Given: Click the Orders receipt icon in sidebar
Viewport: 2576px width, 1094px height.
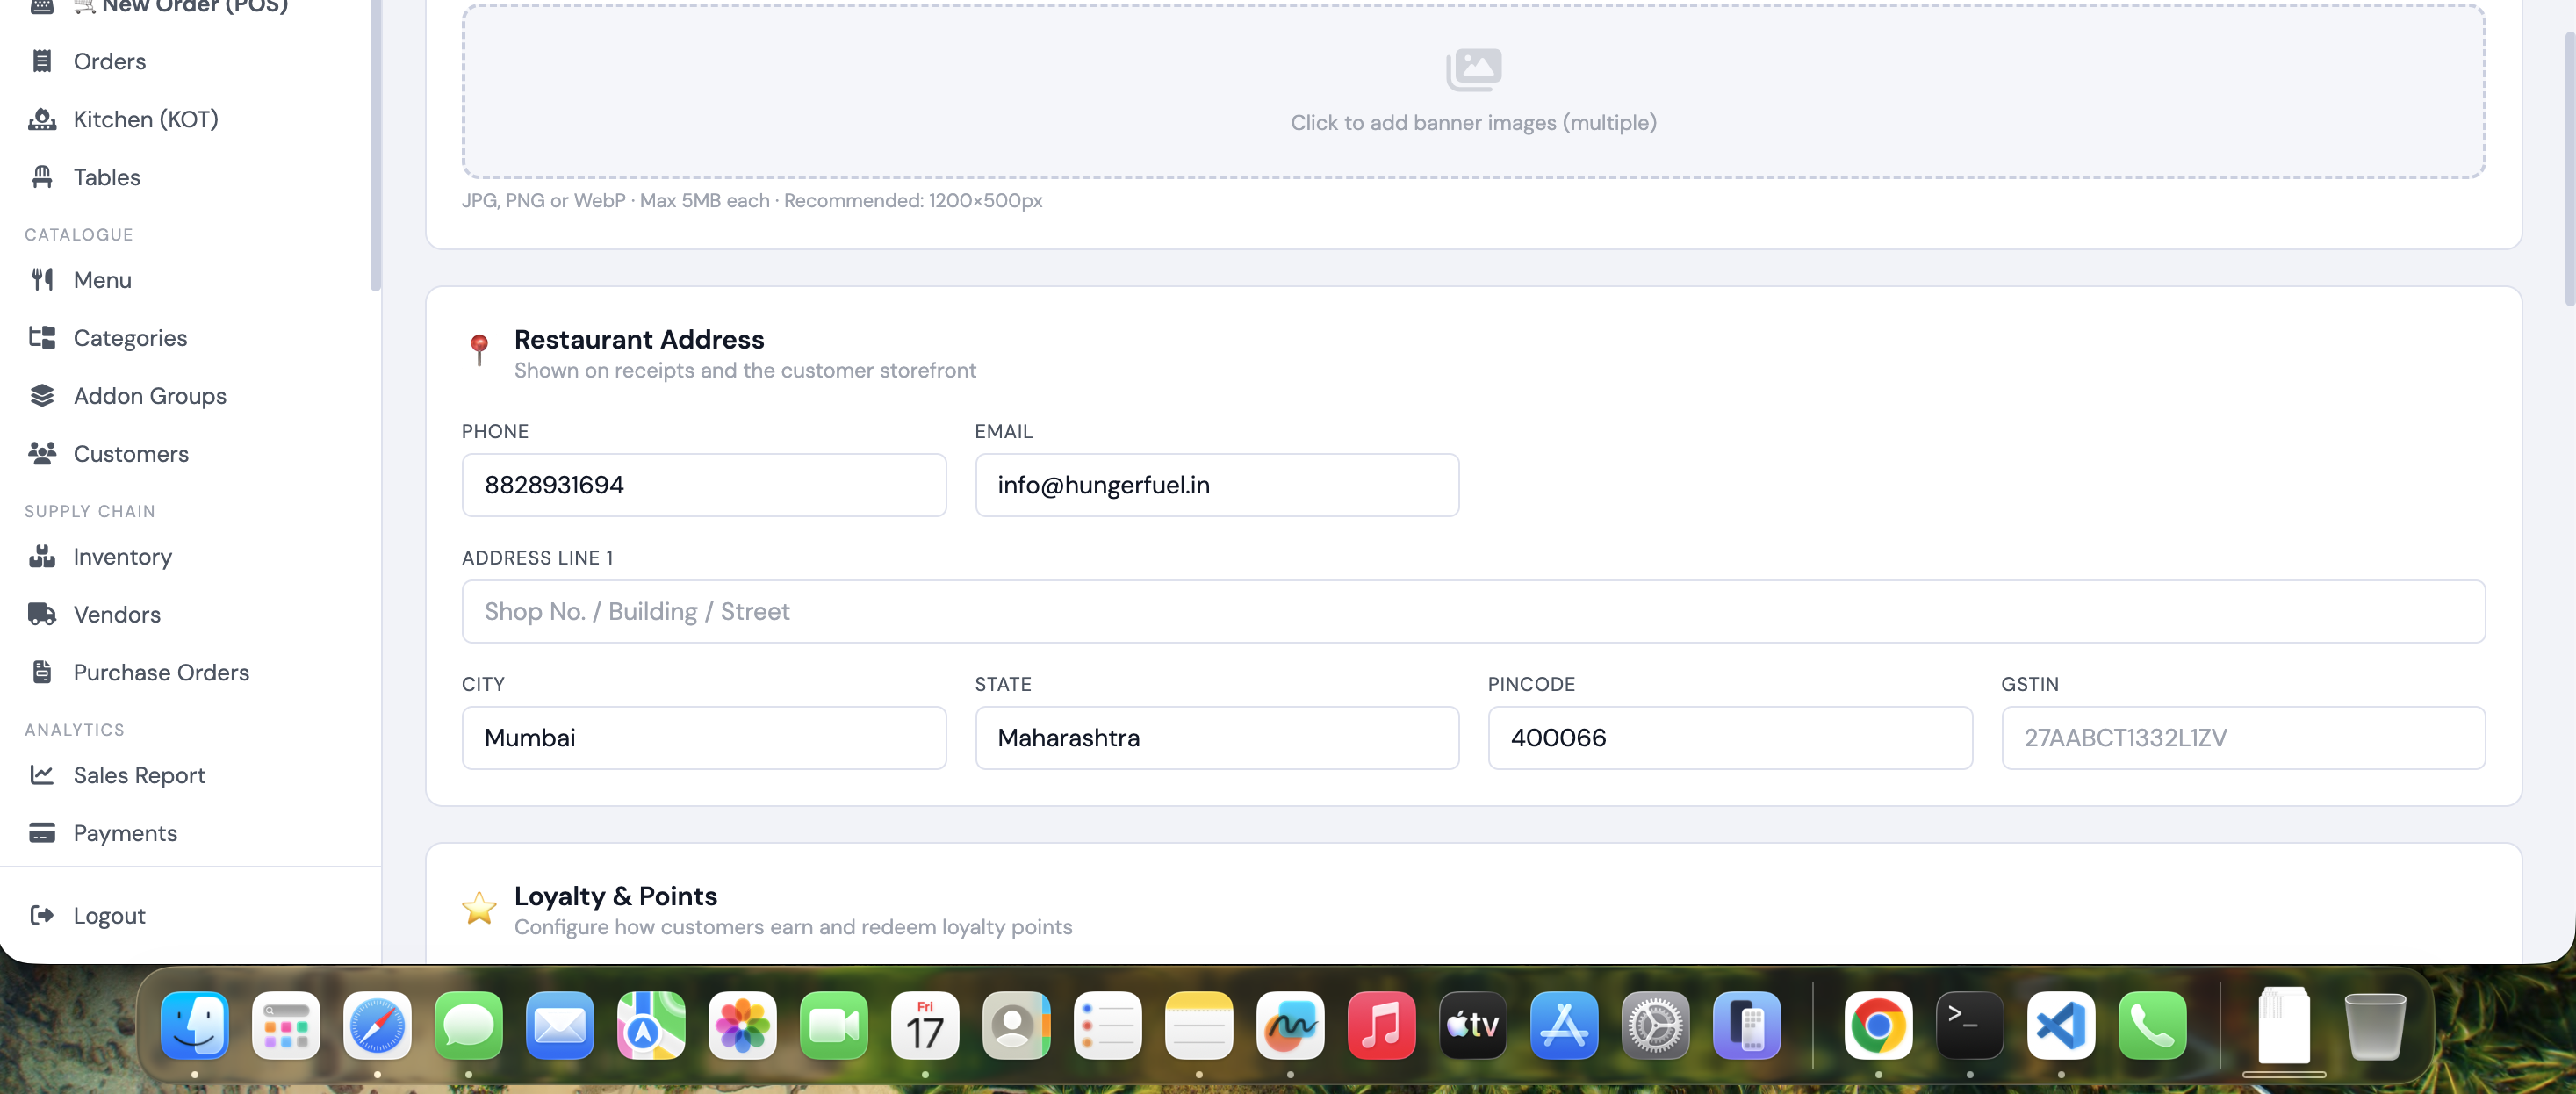Looking at the screenshot, I should coord(41,61).
